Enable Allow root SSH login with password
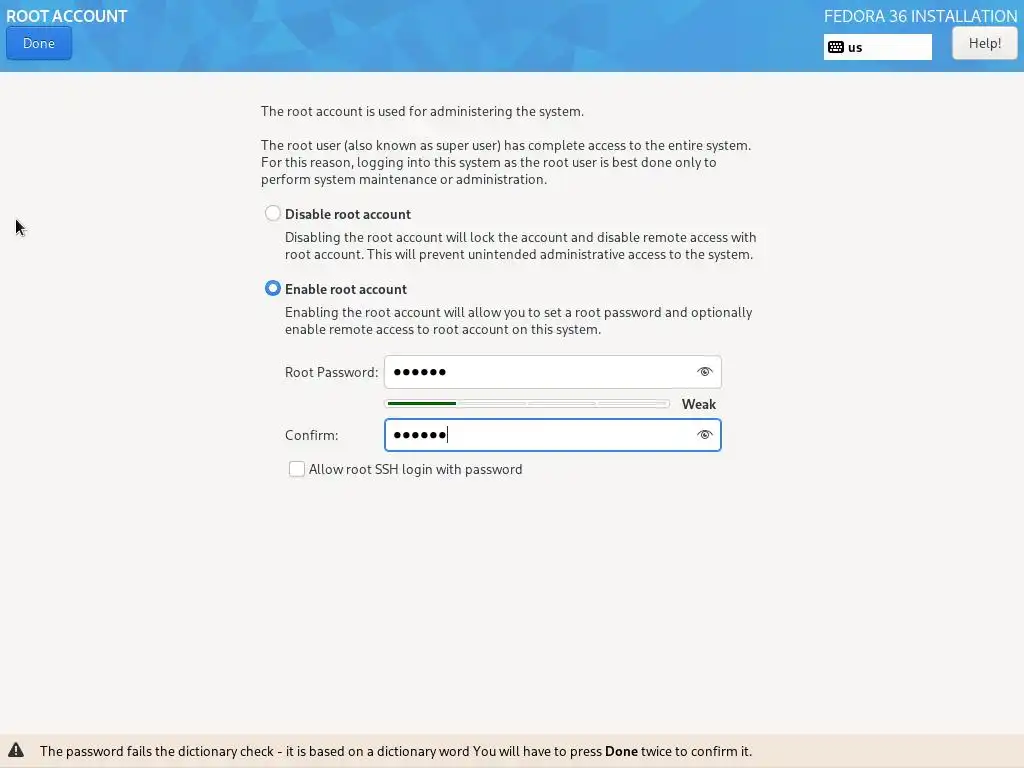Image resolution: width=1024 pixels, height=768 pixels. pos(296,469)
